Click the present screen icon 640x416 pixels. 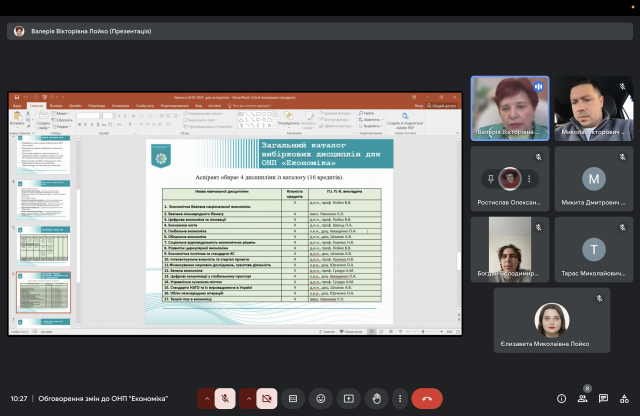tap(349, 398)
